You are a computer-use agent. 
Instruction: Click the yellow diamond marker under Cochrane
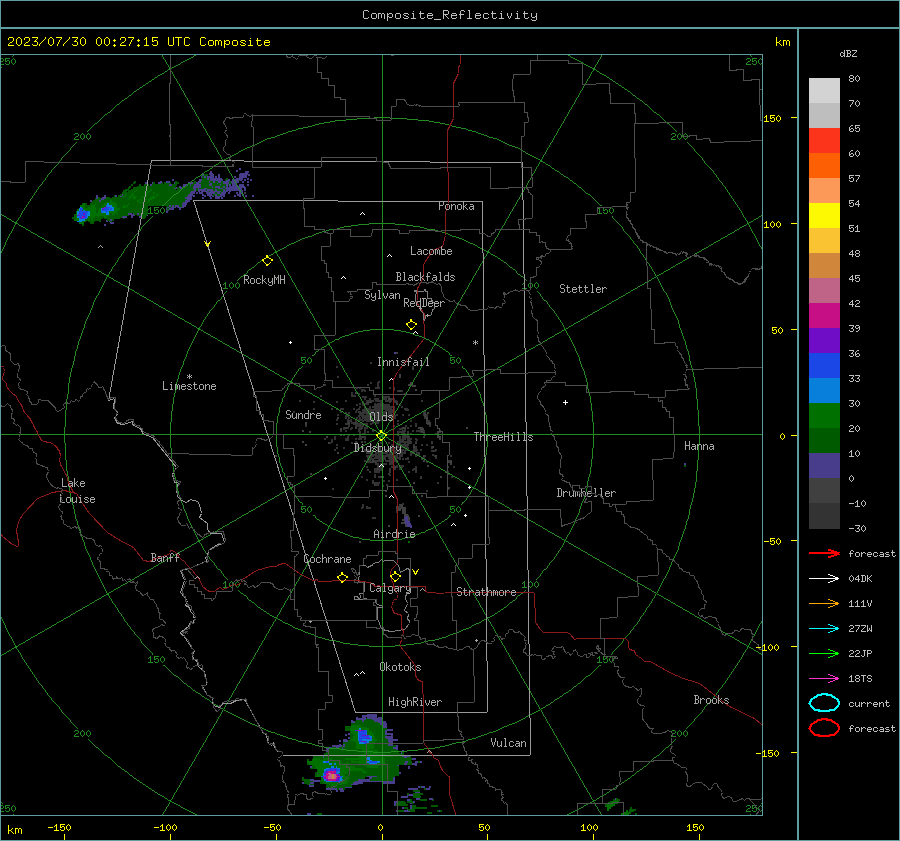pyautogui.click(x=342, y=577)
